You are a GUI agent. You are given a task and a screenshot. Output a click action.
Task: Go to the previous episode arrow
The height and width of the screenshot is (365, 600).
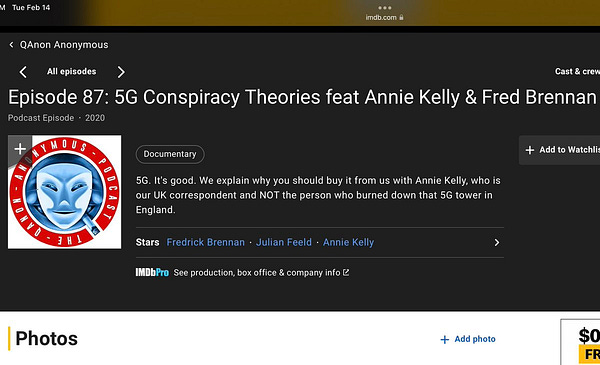[x=23, y=72]
